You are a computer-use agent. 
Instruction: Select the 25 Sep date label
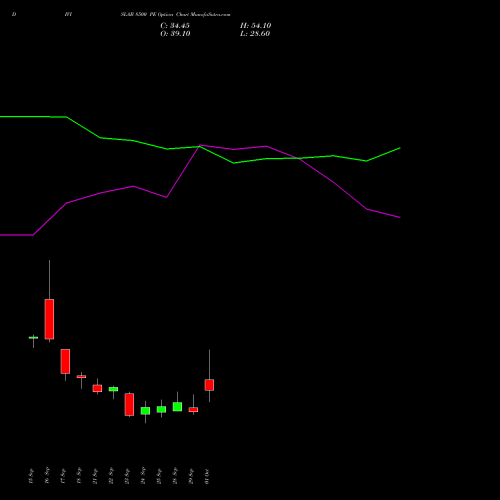point(159,476)
